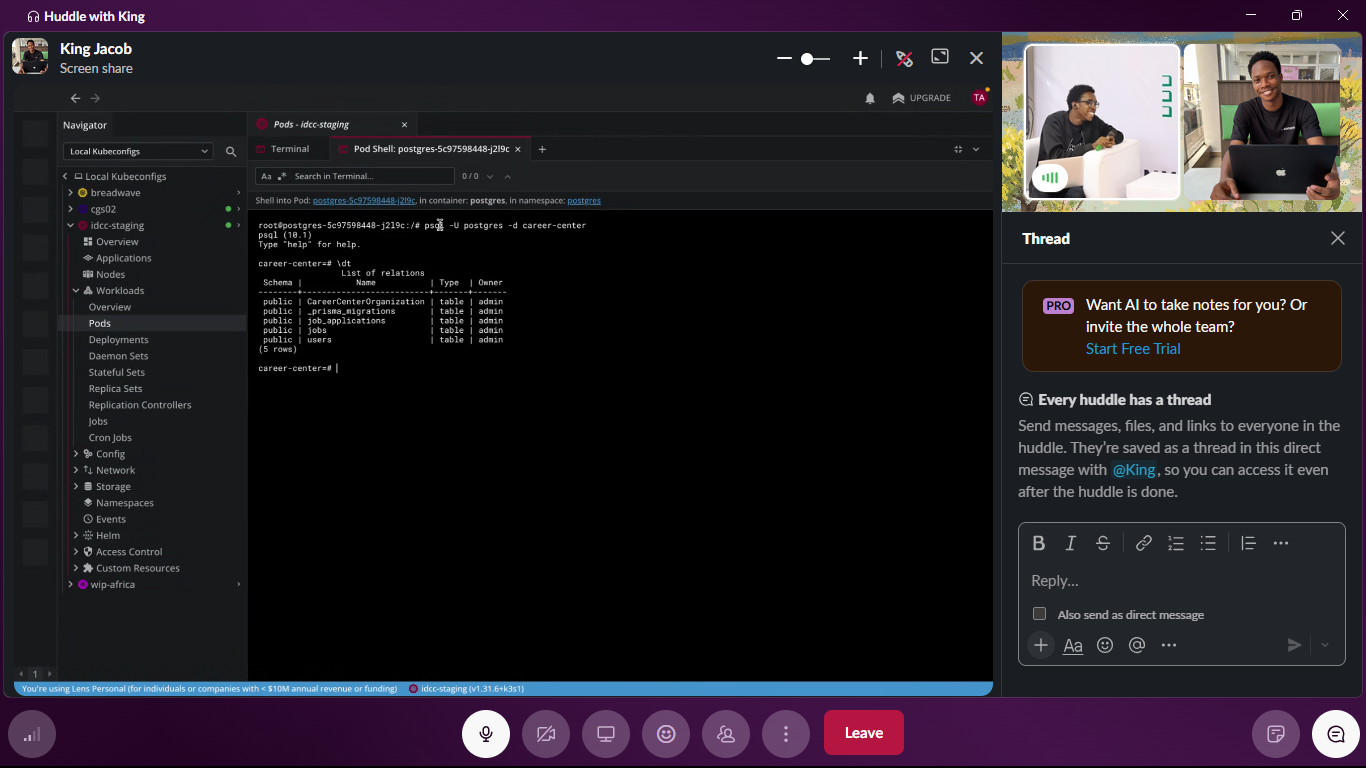1366x768 pixels.
Task: Toggle the huddle thread panel button
Action: 1336,734
